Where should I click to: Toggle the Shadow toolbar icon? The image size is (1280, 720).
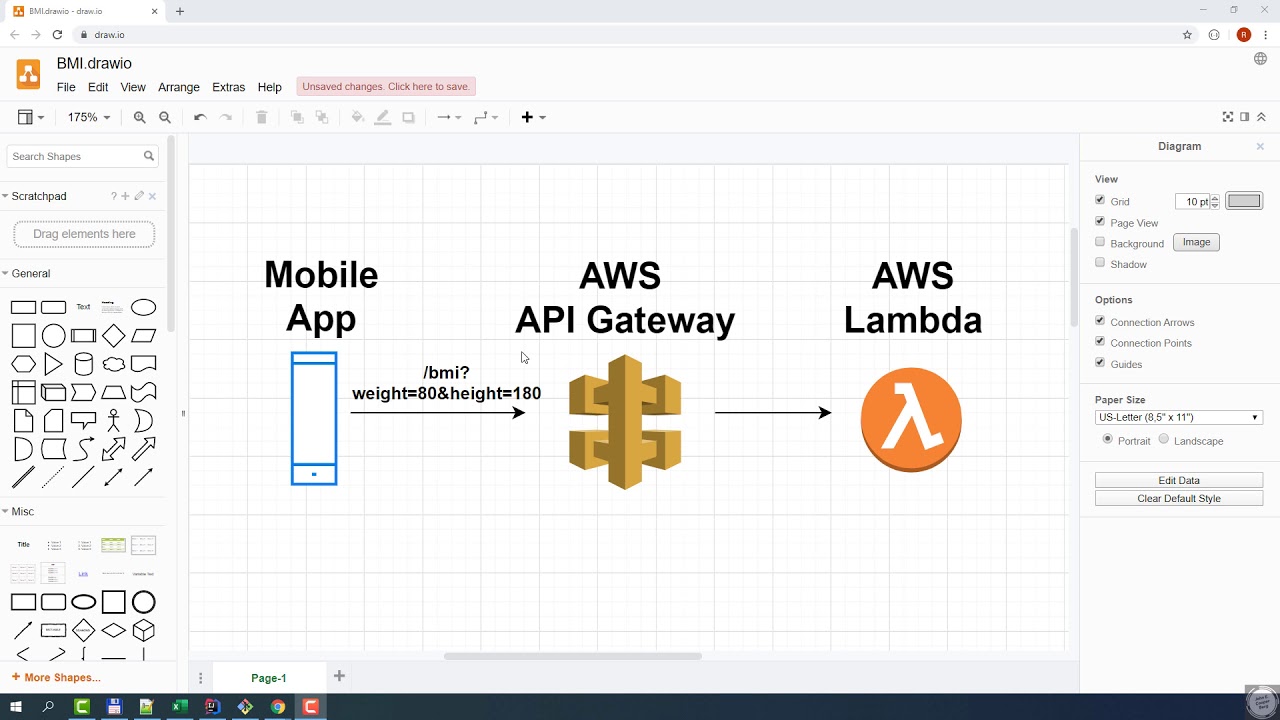pyautogui.click(x=408, y=117)
